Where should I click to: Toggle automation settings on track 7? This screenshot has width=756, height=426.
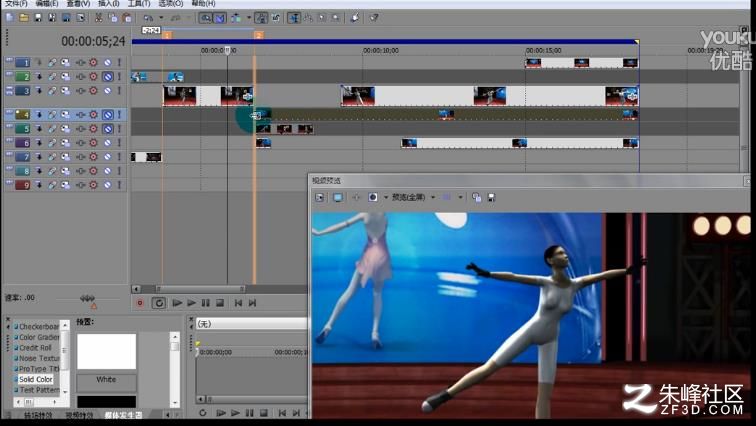click(93, 157)
